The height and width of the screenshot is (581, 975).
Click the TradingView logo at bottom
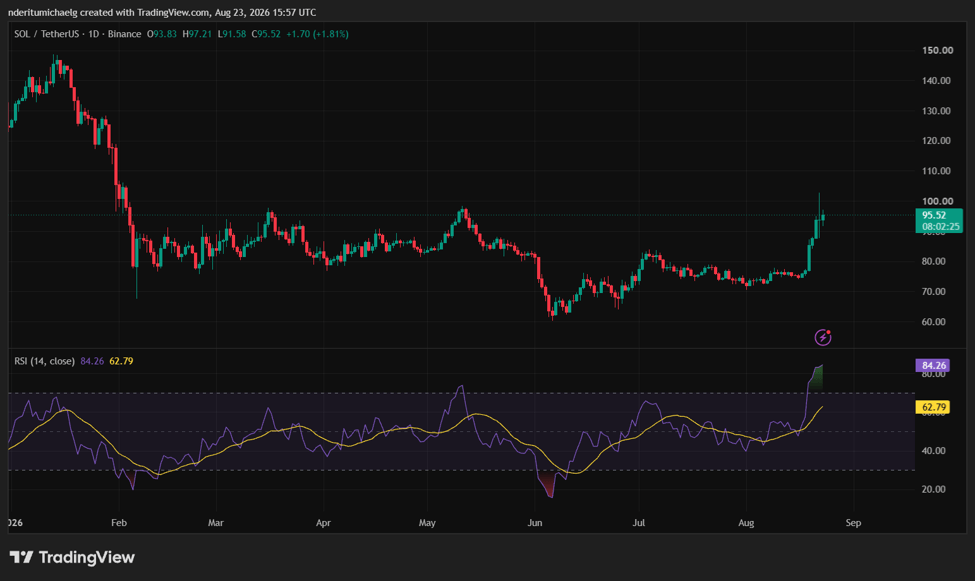point(72,557)
